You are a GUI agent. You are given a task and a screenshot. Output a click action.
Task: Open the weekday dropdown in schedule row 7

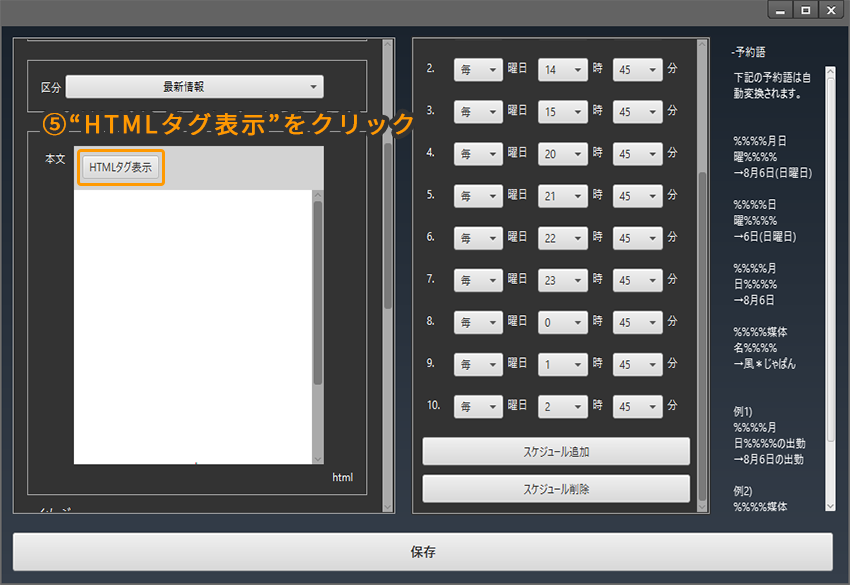pyautogui.click(x=478, y=280)
